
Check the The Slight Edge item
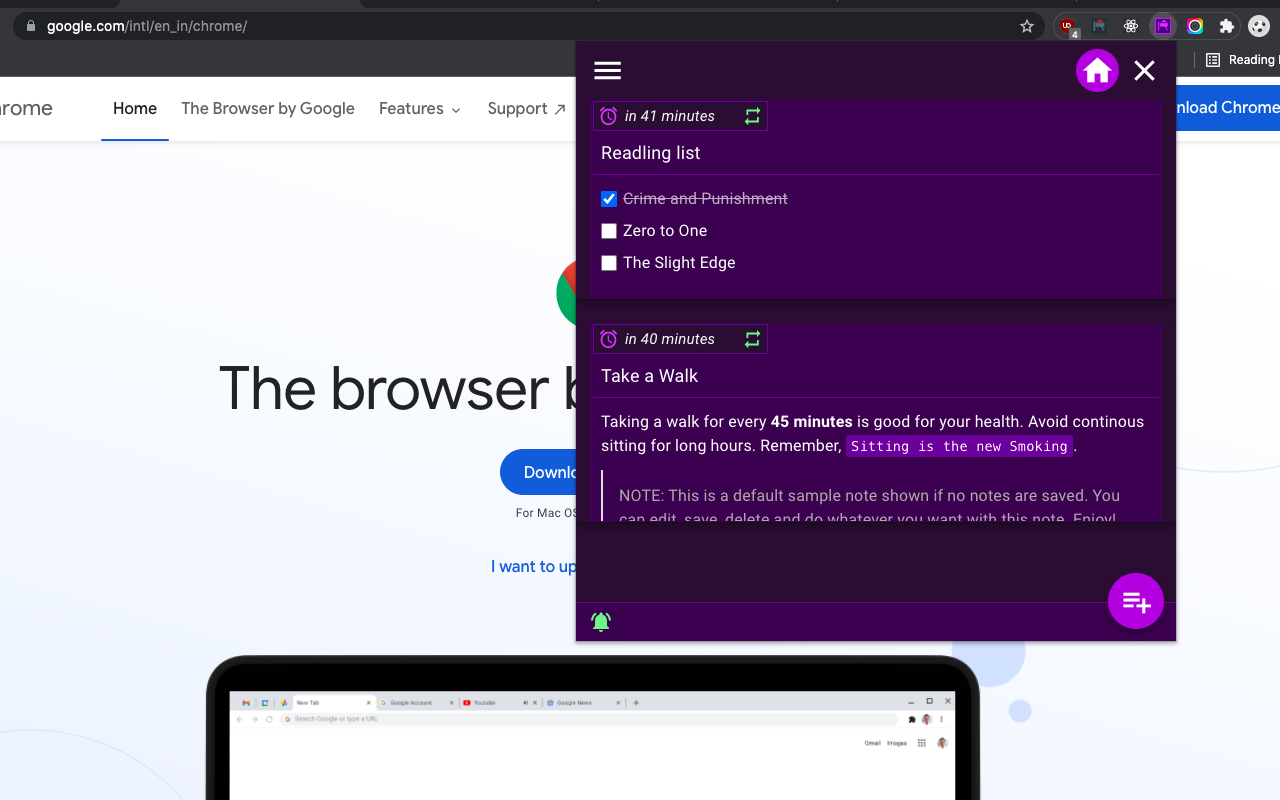[x=609, y=263]
